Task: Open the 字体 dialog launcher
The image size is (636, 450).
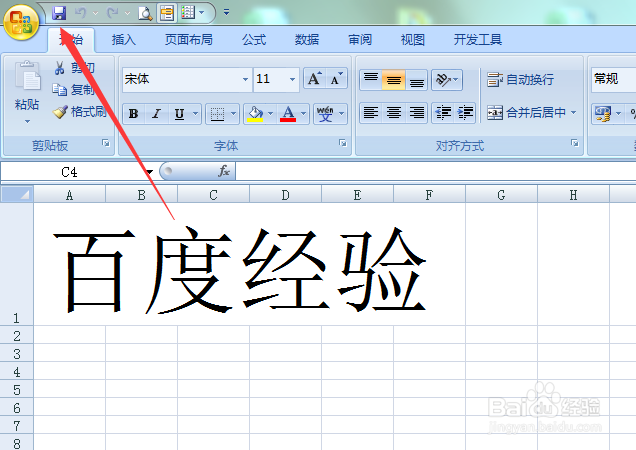Action: point(343,143)
